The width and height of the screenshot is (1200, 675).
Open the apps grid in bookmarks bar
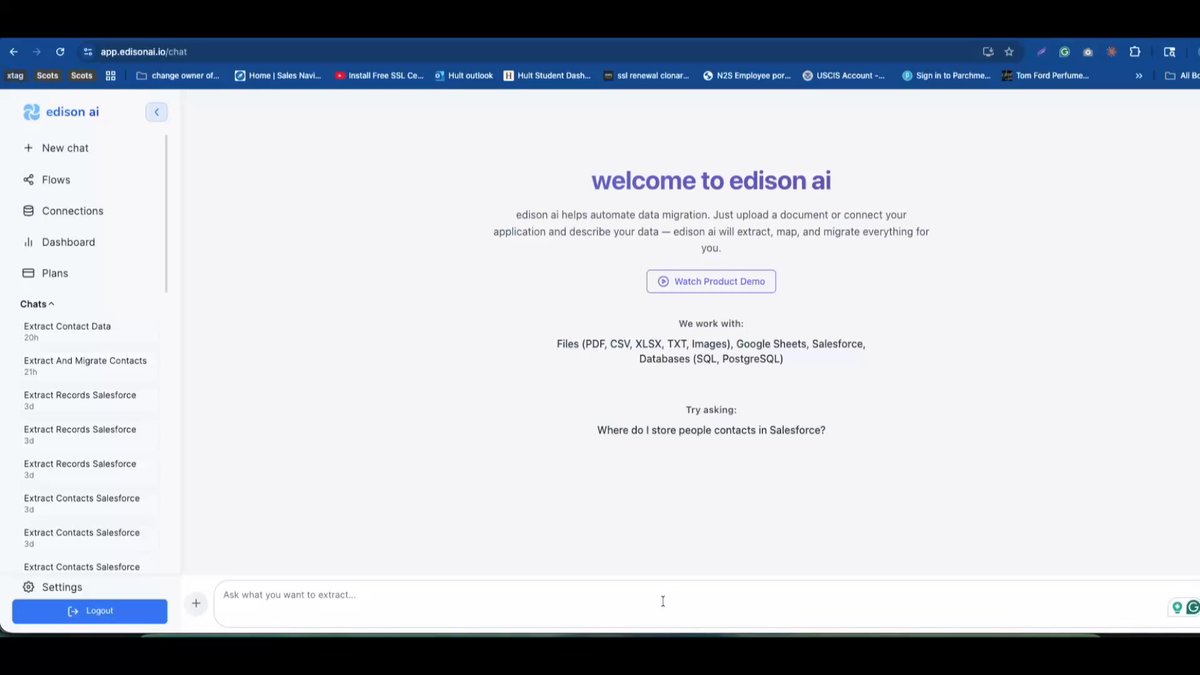[x=110, y=75]
